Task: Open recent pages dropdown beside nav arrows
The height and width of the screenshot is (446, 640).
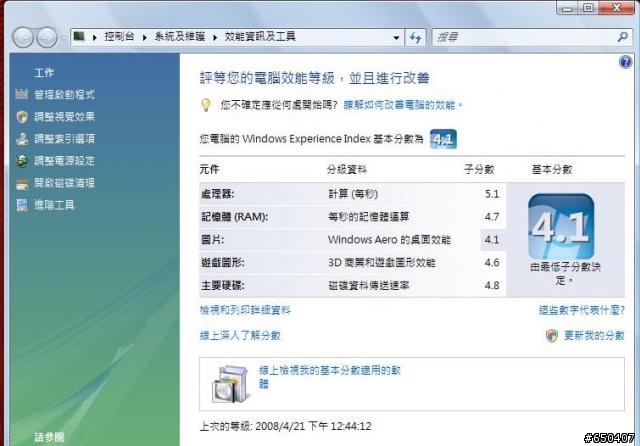Action: pos(64,38)
